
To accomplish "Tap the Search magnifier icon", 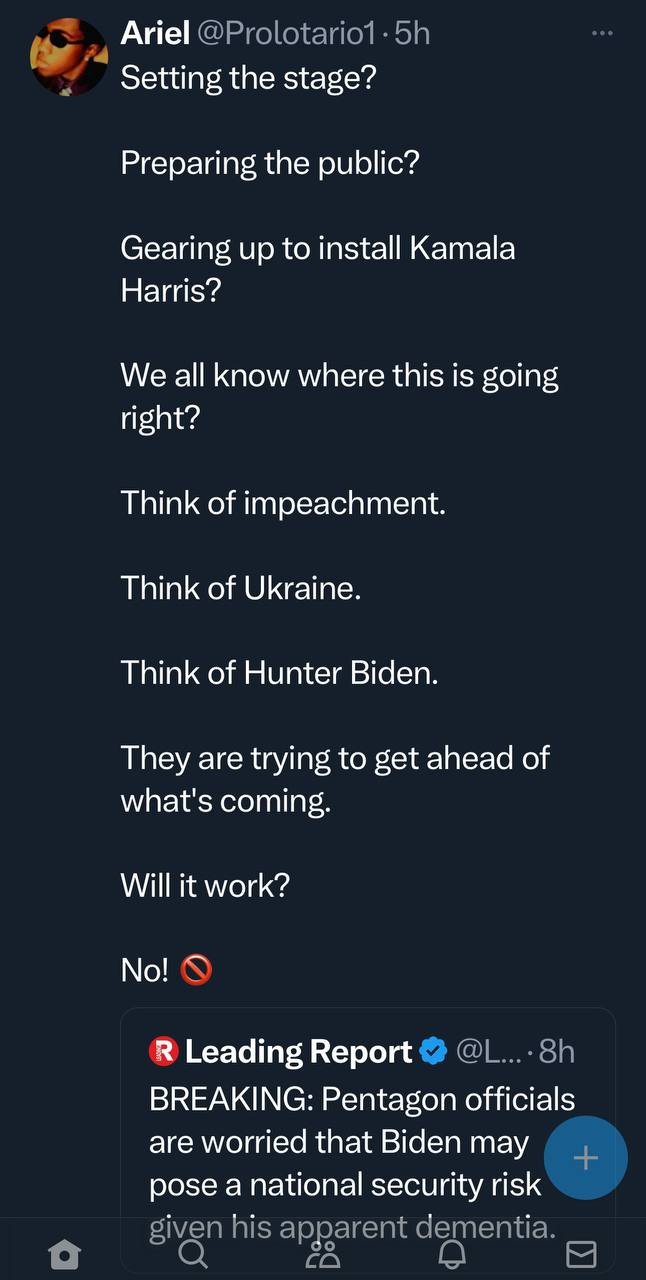I will coord(194,1253).
